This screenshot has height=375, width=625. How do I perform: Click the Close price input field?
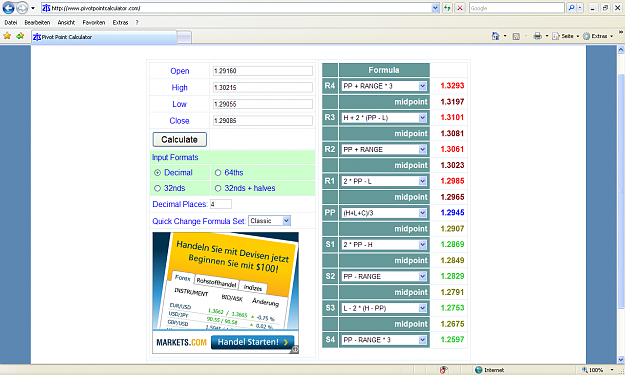pos(263,120)
